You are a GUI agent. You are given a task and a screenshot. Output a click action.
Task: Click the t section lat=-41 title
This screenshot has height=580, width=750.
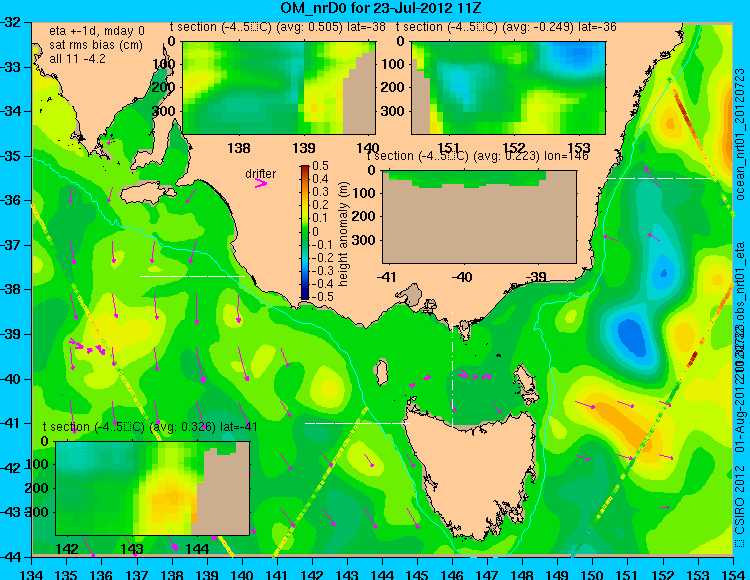point(150,427)
